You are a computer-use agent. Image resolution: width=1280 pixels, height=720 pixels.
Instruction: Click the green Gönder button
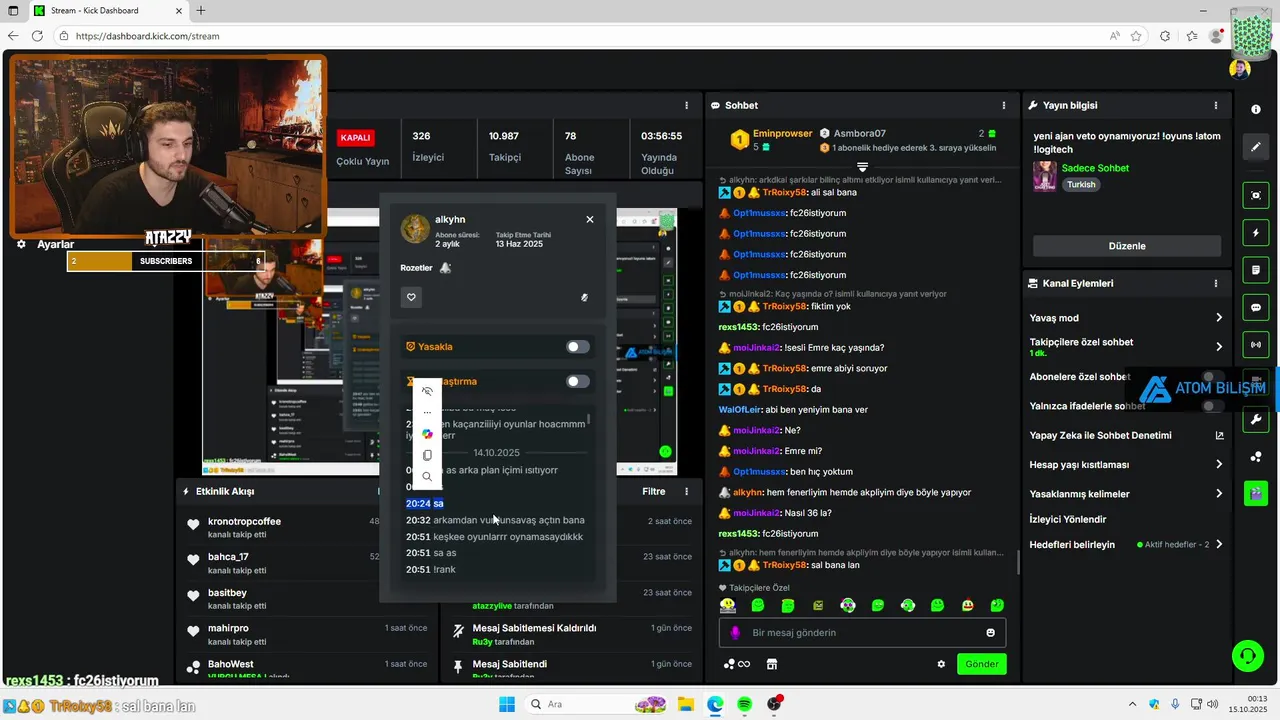(x=981, y=664)
